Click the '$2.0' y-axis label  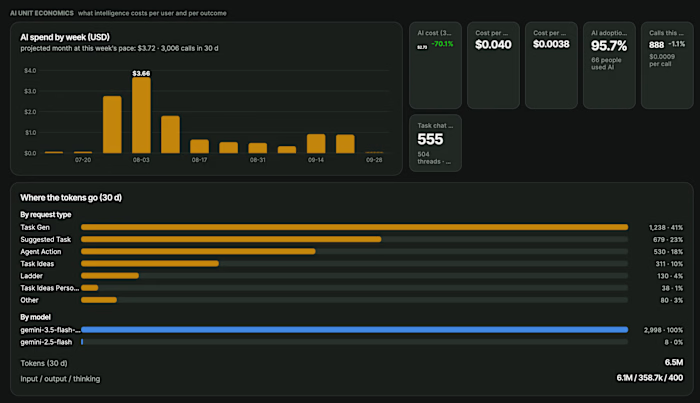click(30, 112)
